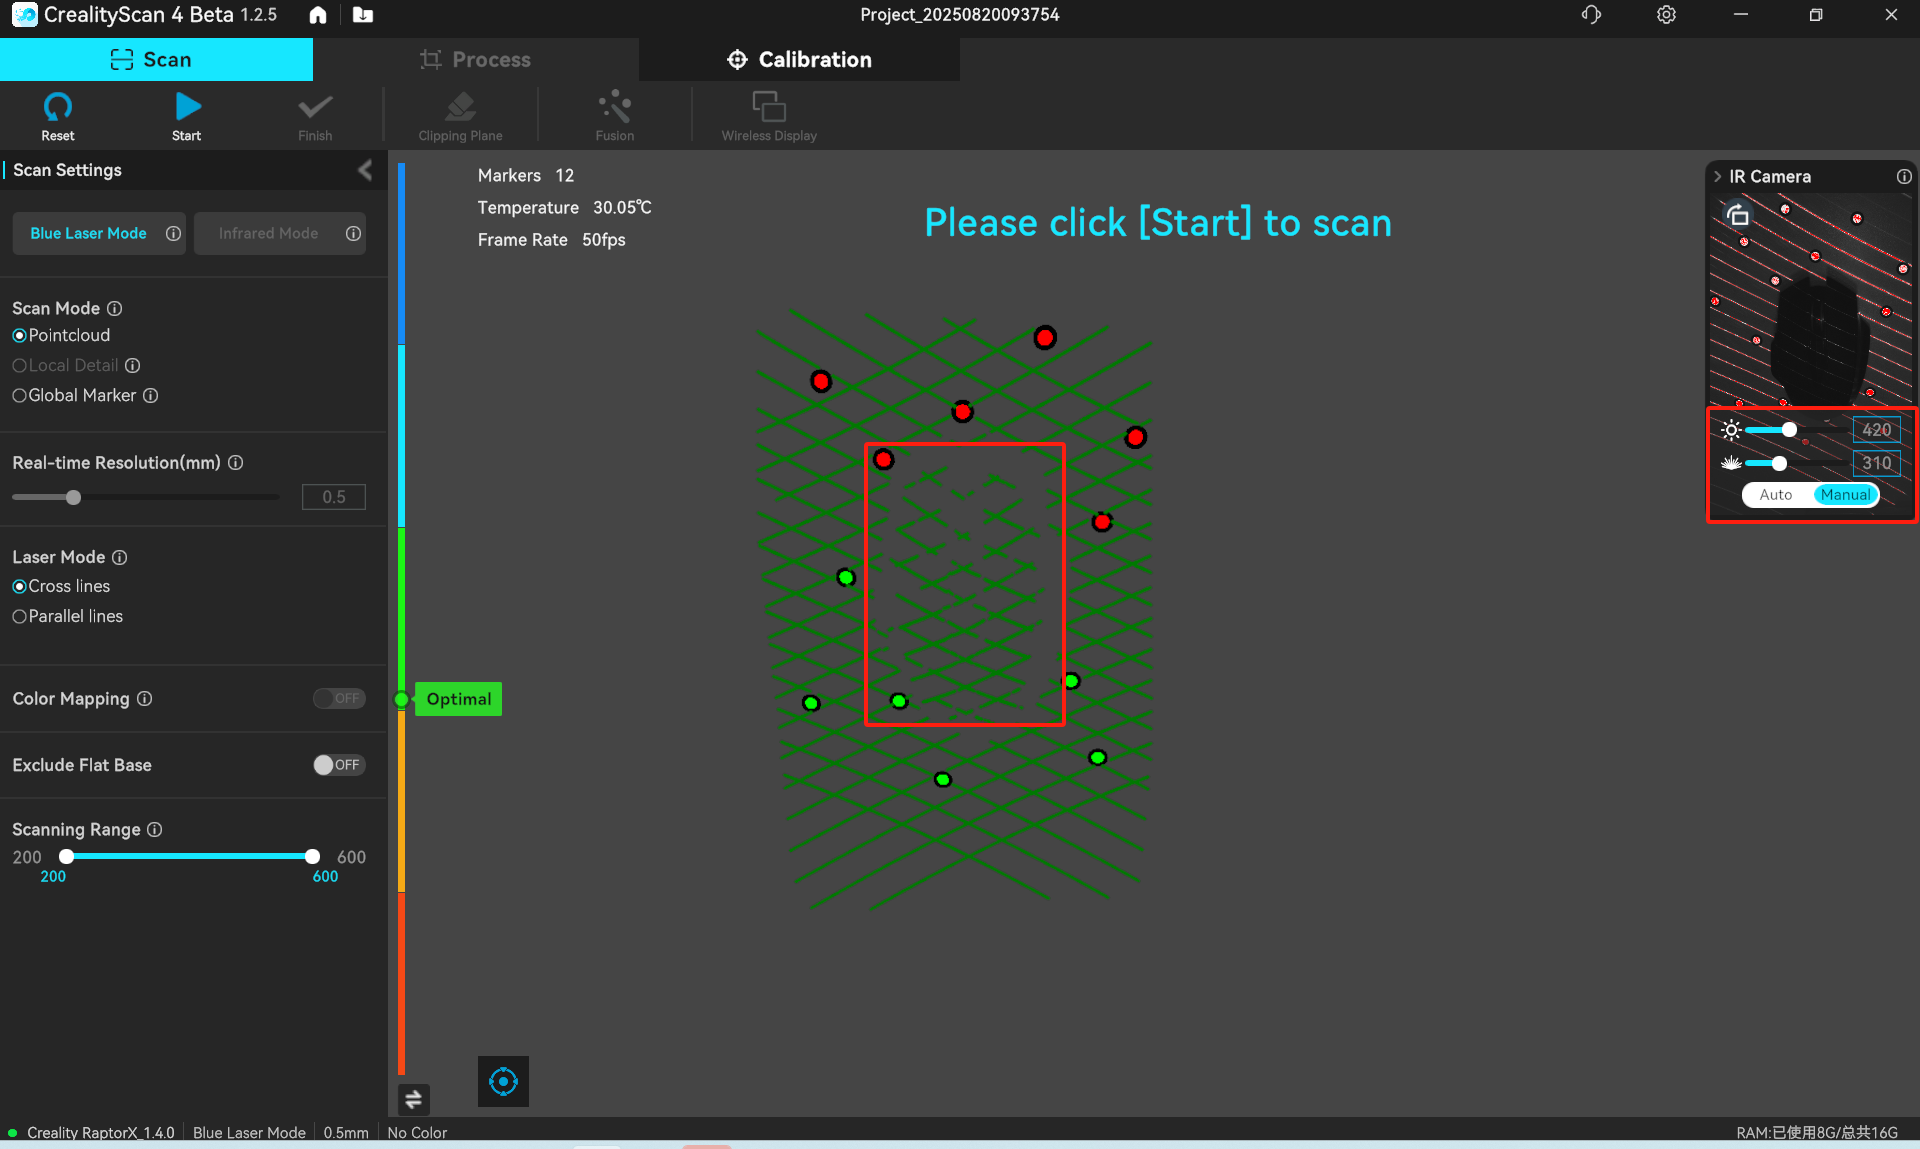Viewport: 1920px width, 1149px height.
Task: Click the recenter view target icon
Action: click(x=503, y=1081)
